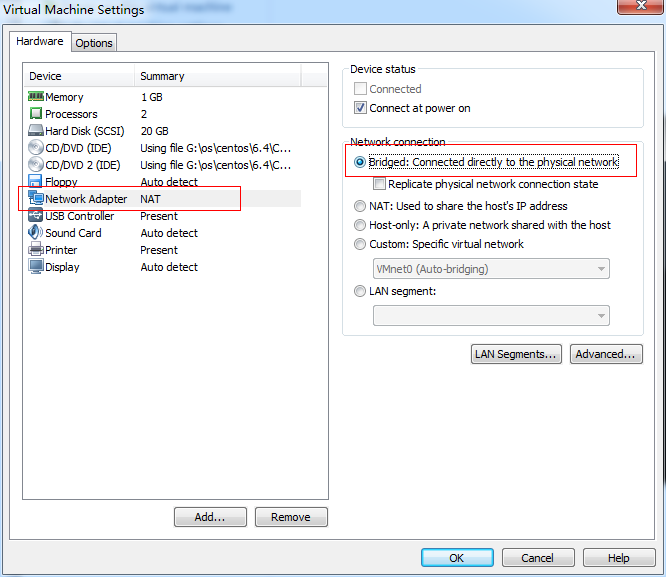Image resolution: width=666 pixels, height=577 pixels.
Task: Select the Network Adapter row label
Action: point(86,199)
